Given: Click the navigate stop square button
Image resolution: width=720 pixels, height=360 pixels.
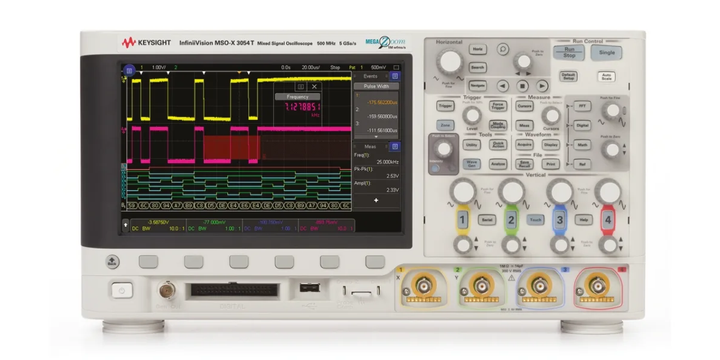Looking at the screenshot, I should pos(523,85).
